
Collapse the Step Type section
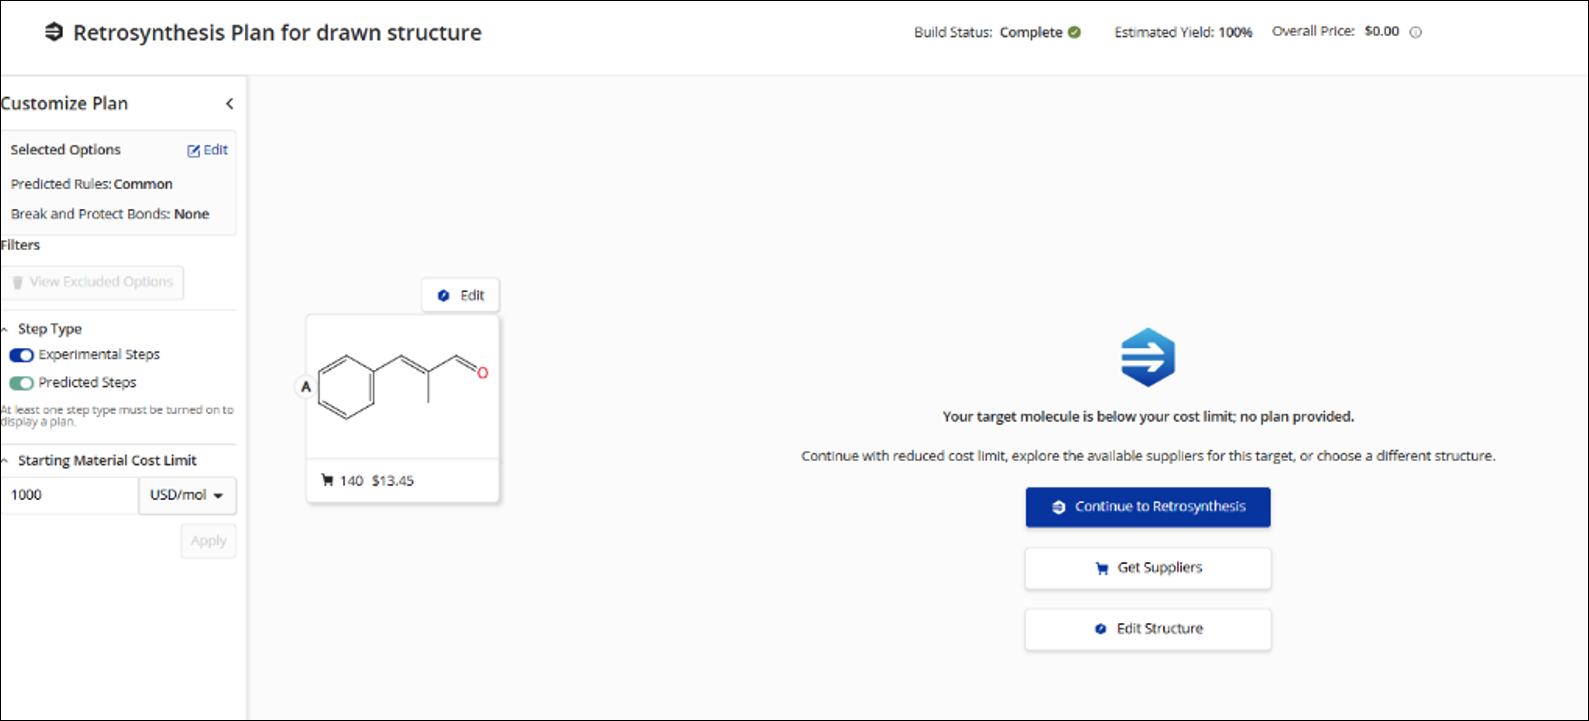click(5, 329)
